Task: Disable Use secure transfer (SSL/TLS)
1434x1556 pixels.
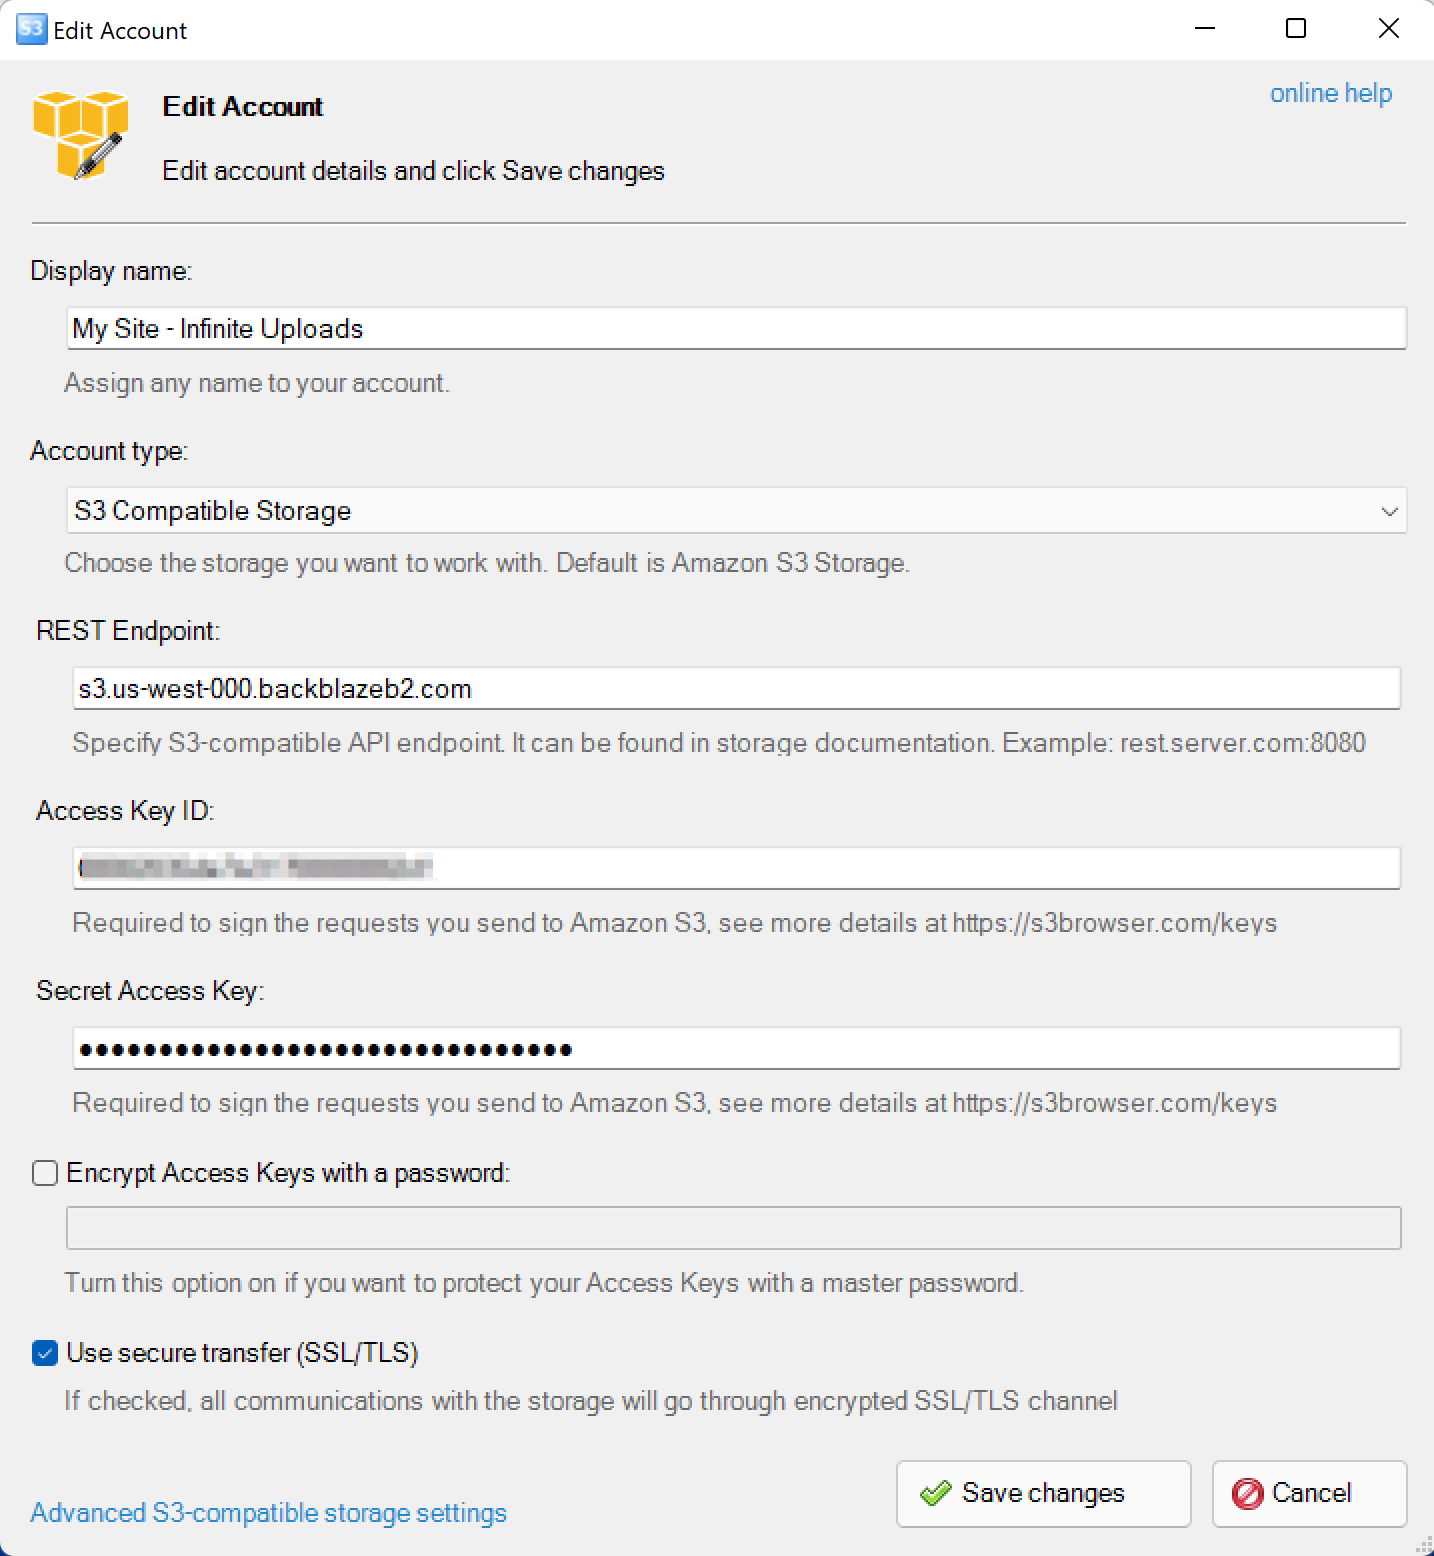Action: click(44, 1353)
